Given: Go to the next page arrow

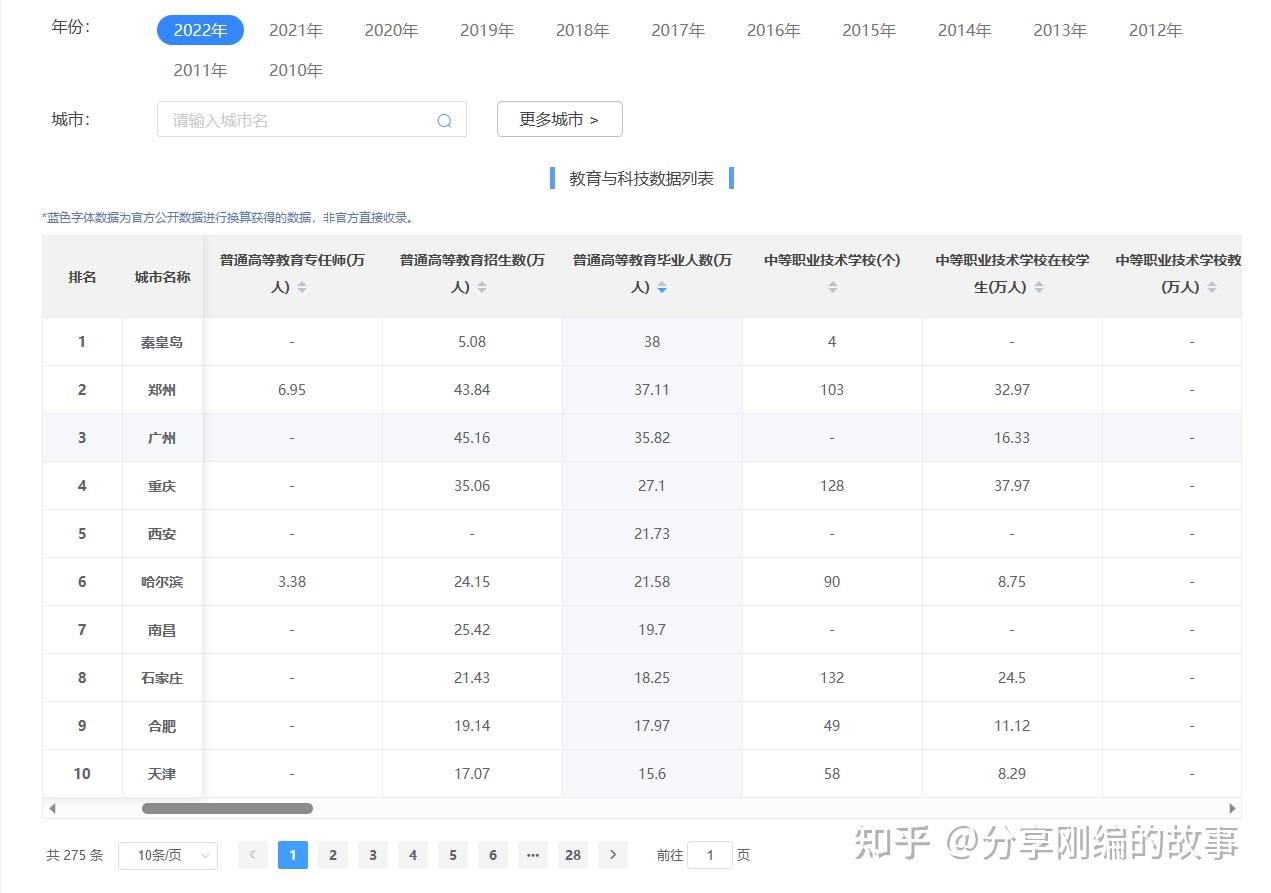Looking at the screenshot, I should 613,855.
